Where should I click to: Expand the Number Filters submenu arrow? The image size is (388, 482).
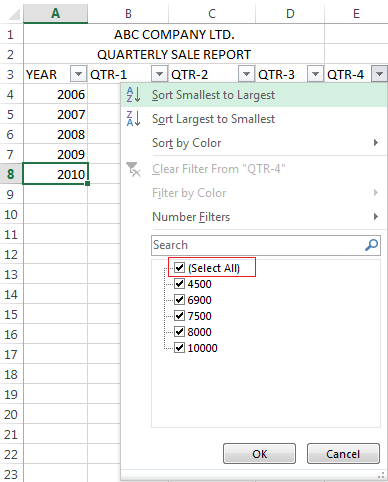[376, 217]
